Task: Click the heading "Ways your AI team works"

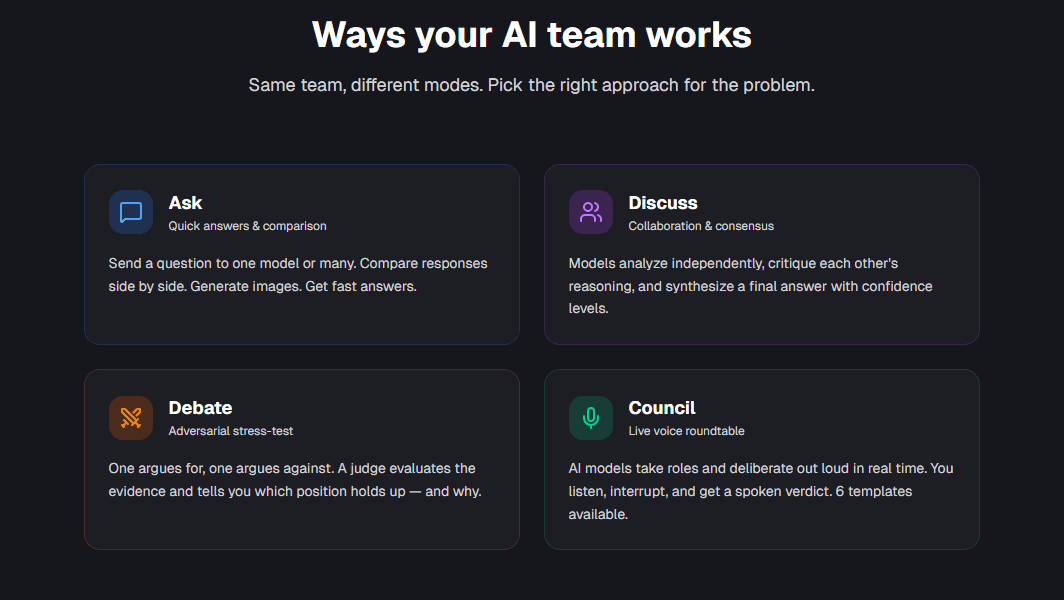Action: [x=532, y=34]
